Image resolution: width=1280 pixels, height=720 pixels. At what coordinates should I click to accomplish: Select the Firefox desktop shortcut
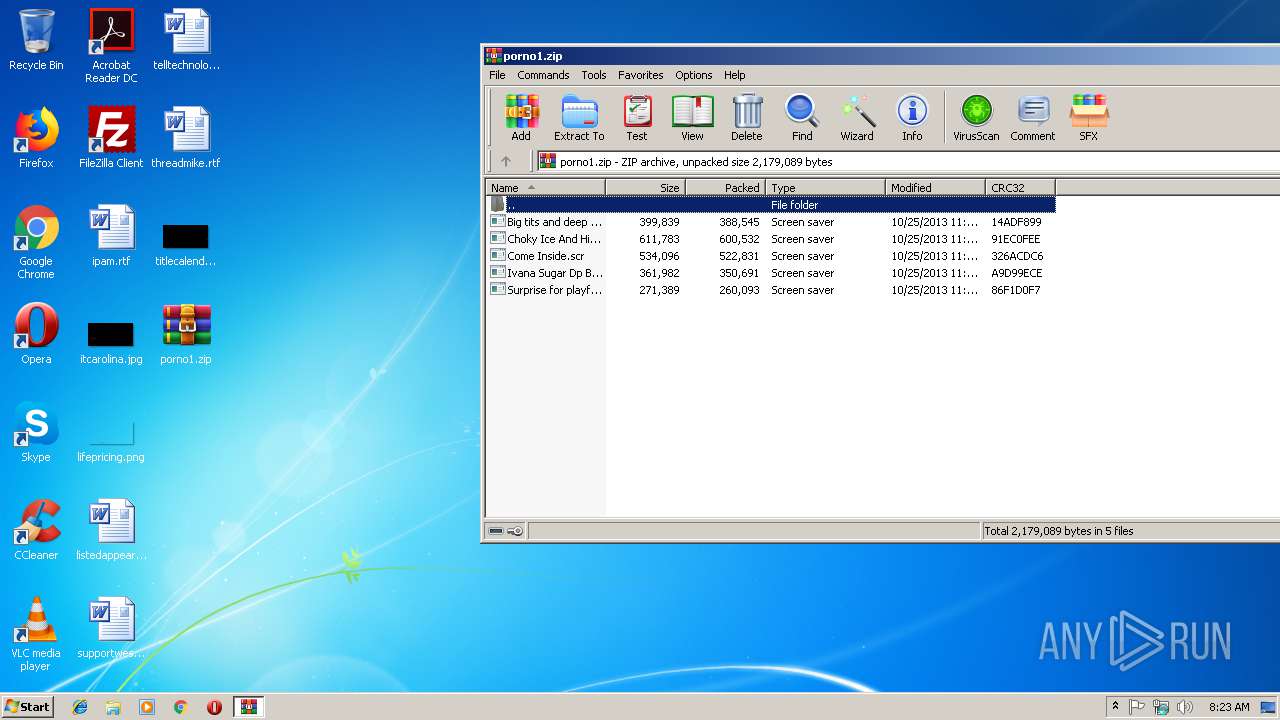pos(36,138)
